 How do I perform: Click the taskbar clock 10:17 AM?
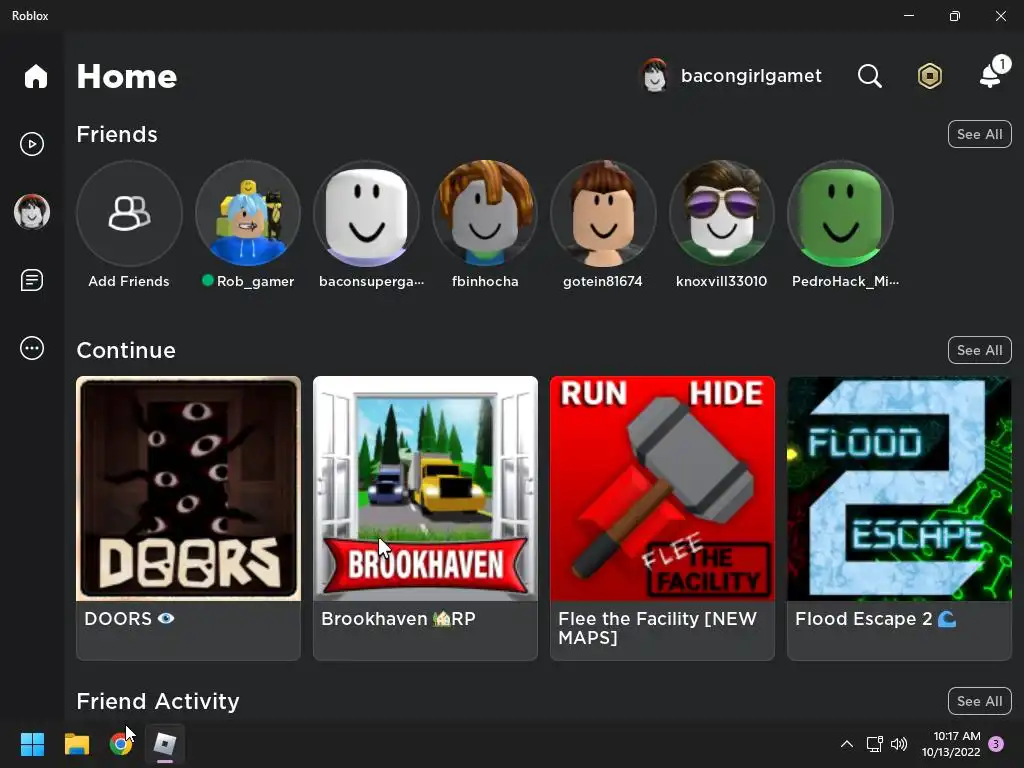point(957,736)
